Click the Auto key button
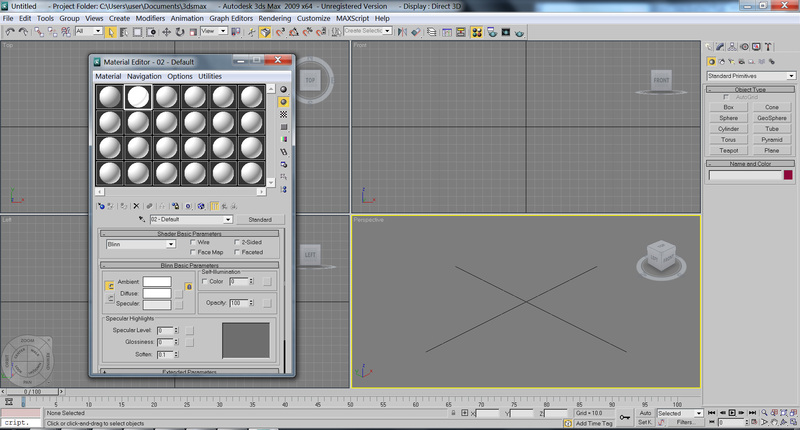Image resolution: width=800 pixels, height=430 pixels. [x=645, y=413]
